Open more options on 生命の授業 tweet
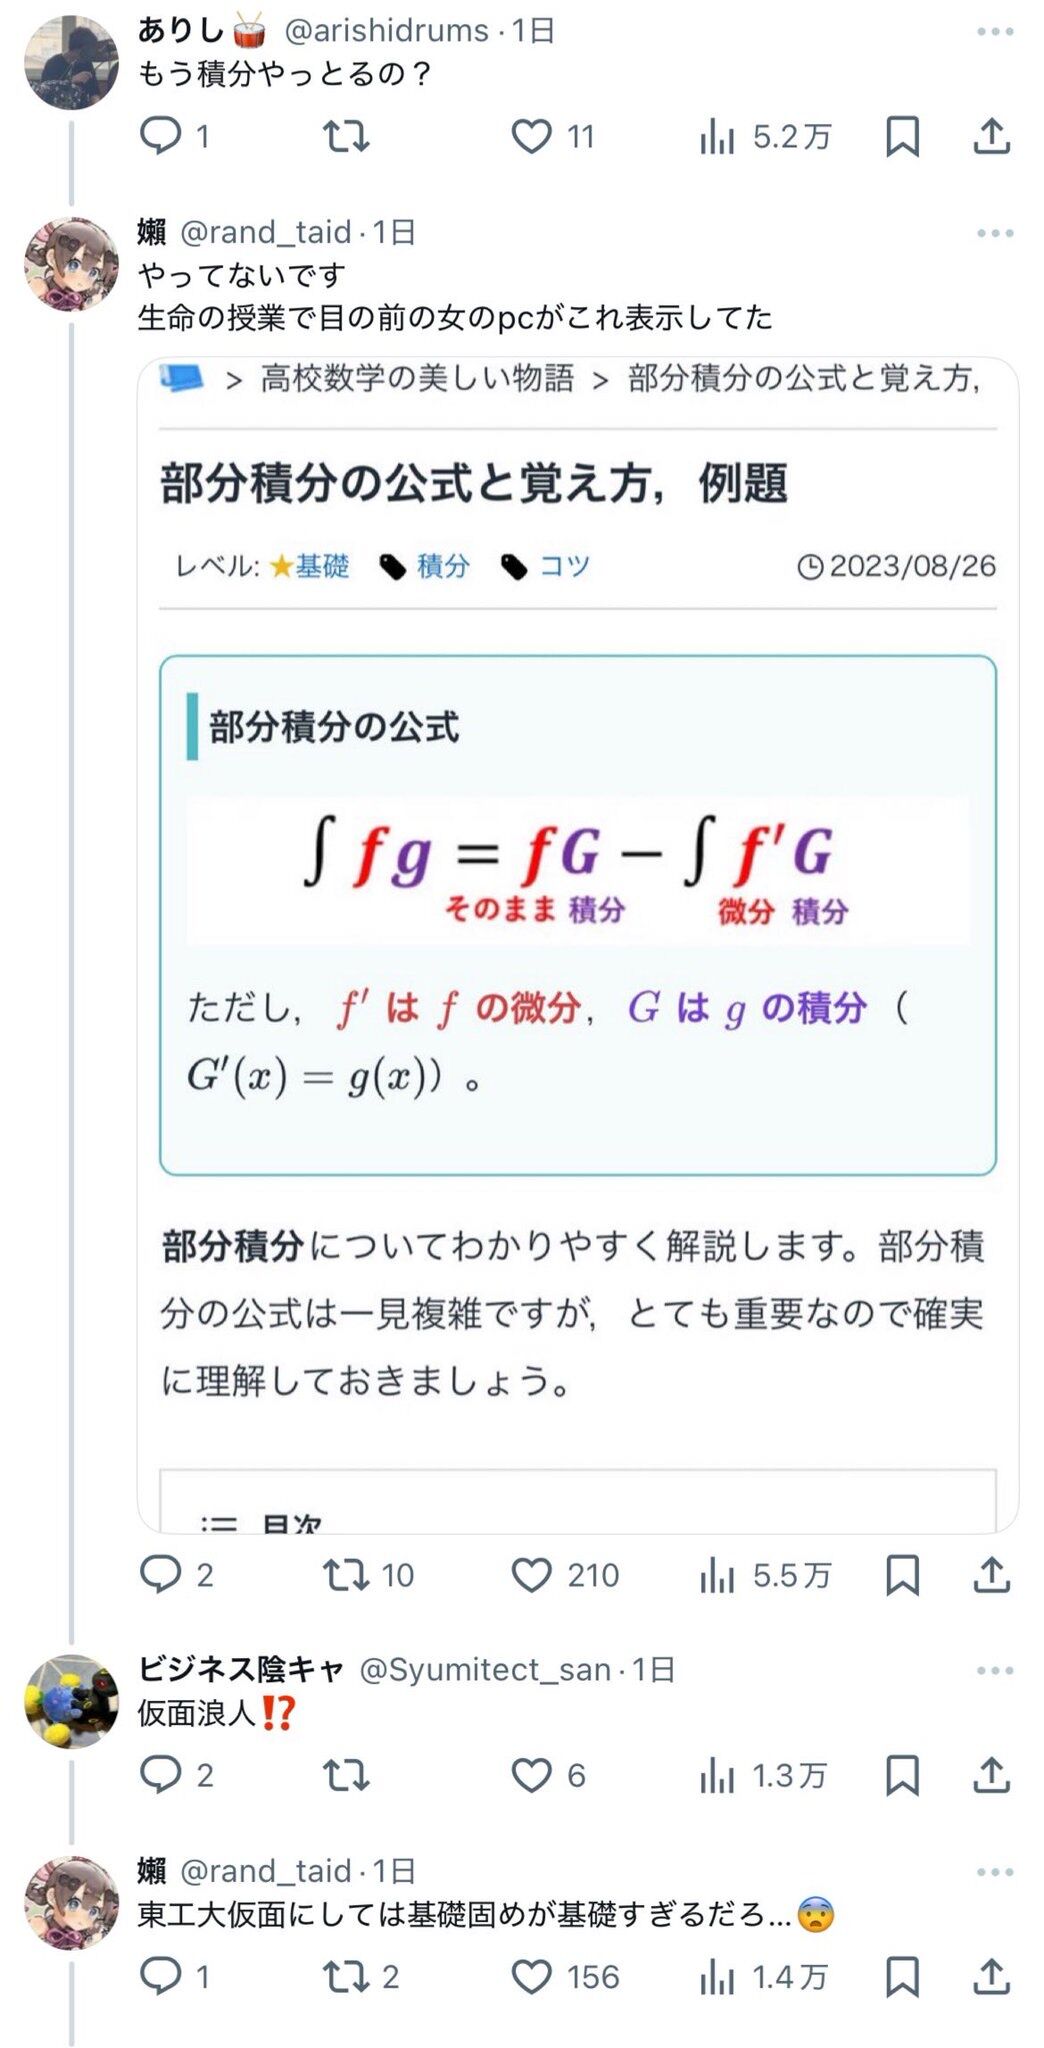The width and height of the screenshot is (1044, 2048). [995, 233]
